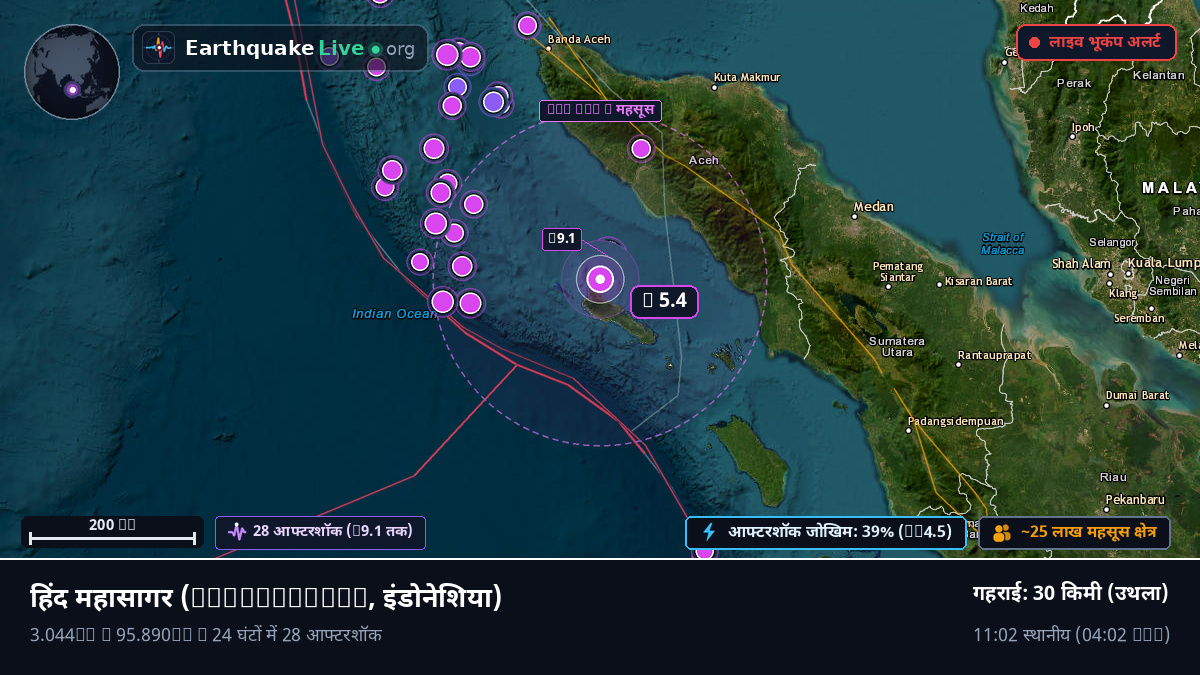Click the Sumatera Utara region label
1200x675 pixels.
(x=897, y=346)
